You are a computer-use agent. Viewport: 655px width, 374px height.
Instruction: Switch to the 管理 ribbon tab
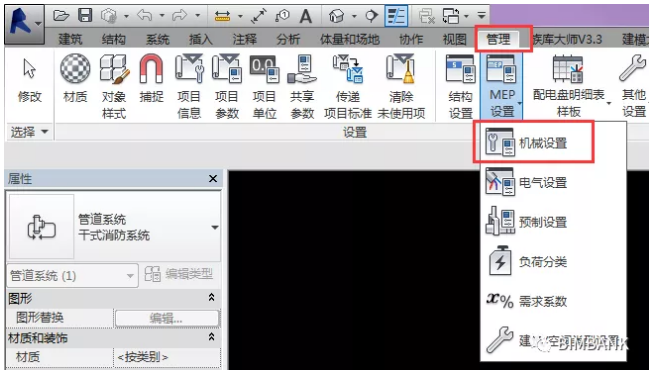[498, 39]
